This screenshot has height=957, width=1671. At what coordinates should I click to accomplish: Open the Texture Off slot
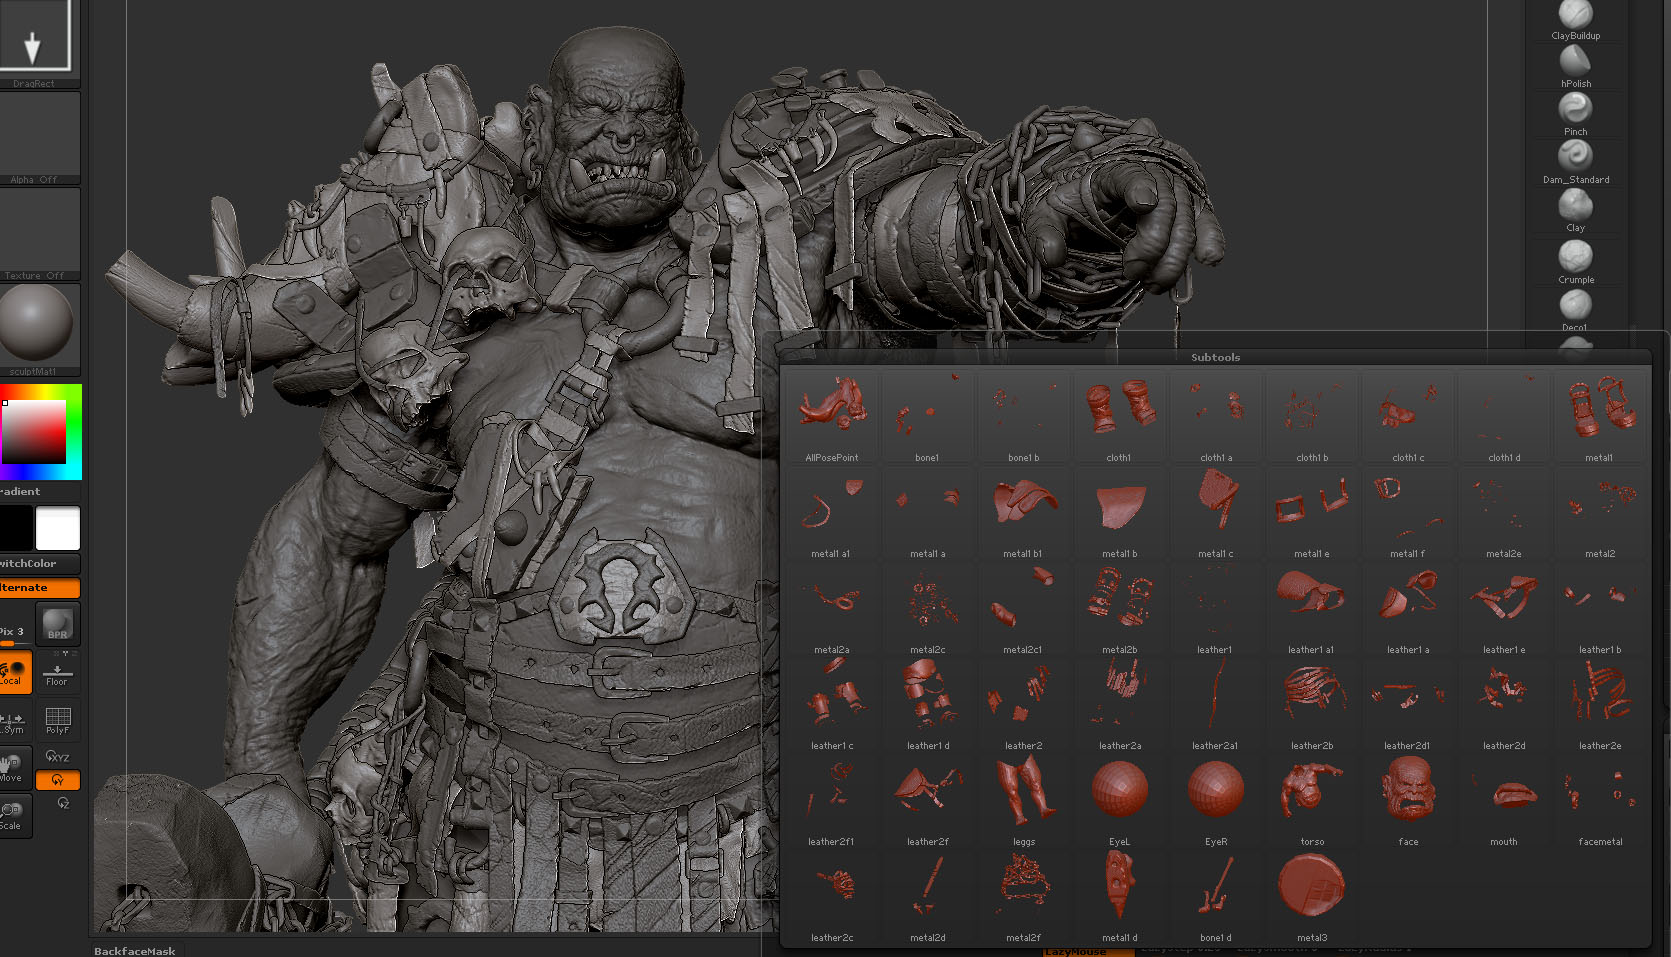pos(38,234)
